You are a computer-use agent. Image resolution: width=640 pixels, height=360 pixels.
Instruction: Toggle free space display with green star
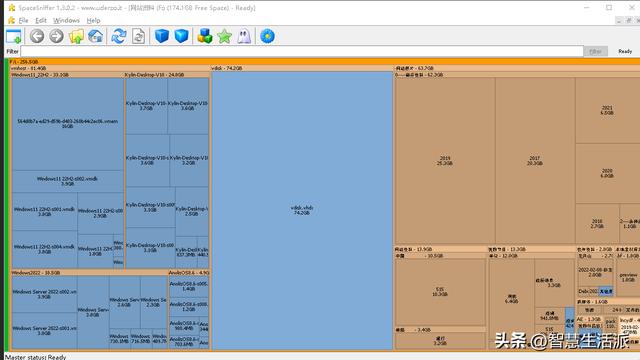(224, 36)
